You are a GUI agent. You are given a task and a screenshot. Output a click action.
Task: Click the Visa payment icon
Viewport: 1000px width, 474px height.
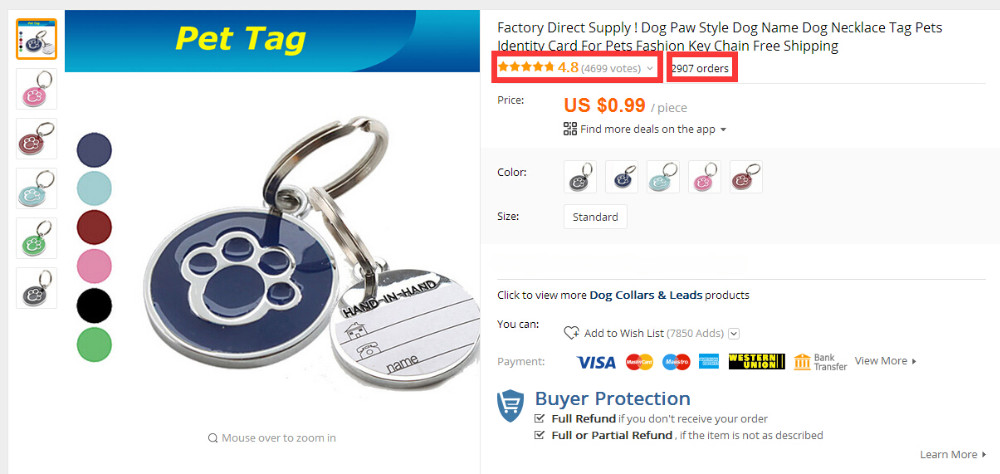[x=596, y=362]
